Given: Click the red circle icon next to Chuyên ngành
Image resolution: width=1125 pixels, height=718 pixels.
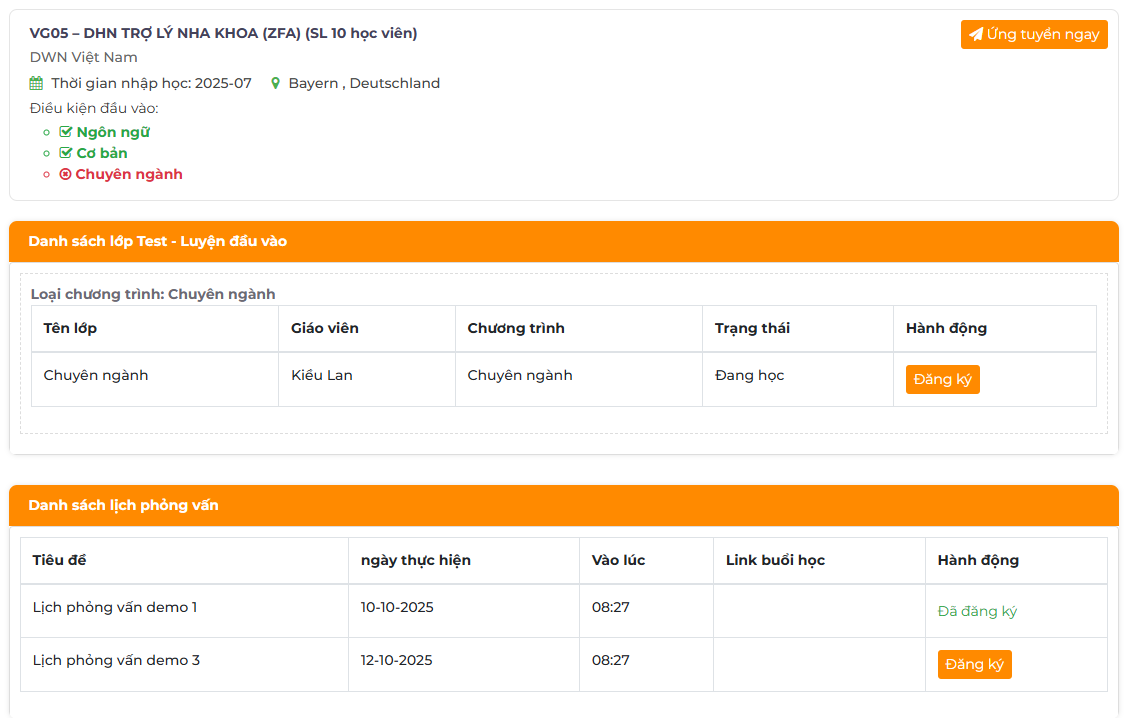Looking at the screenshot, I should [x=66, y=174].
